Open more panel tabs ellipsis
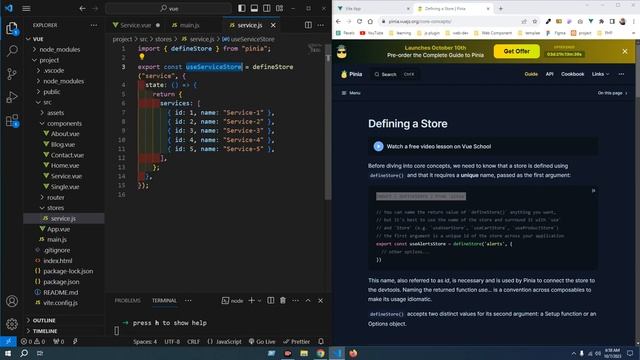This screenshot has width=640, height=360. (188, 300)
